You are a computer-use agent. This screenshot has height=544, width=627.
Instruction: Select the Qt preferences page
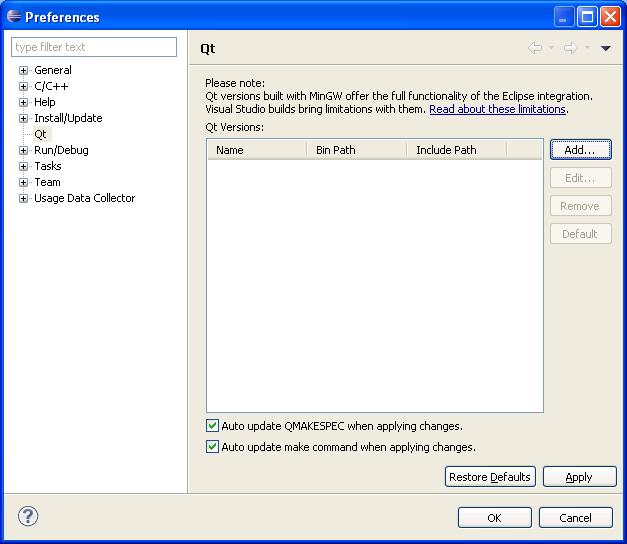[40, 134]
